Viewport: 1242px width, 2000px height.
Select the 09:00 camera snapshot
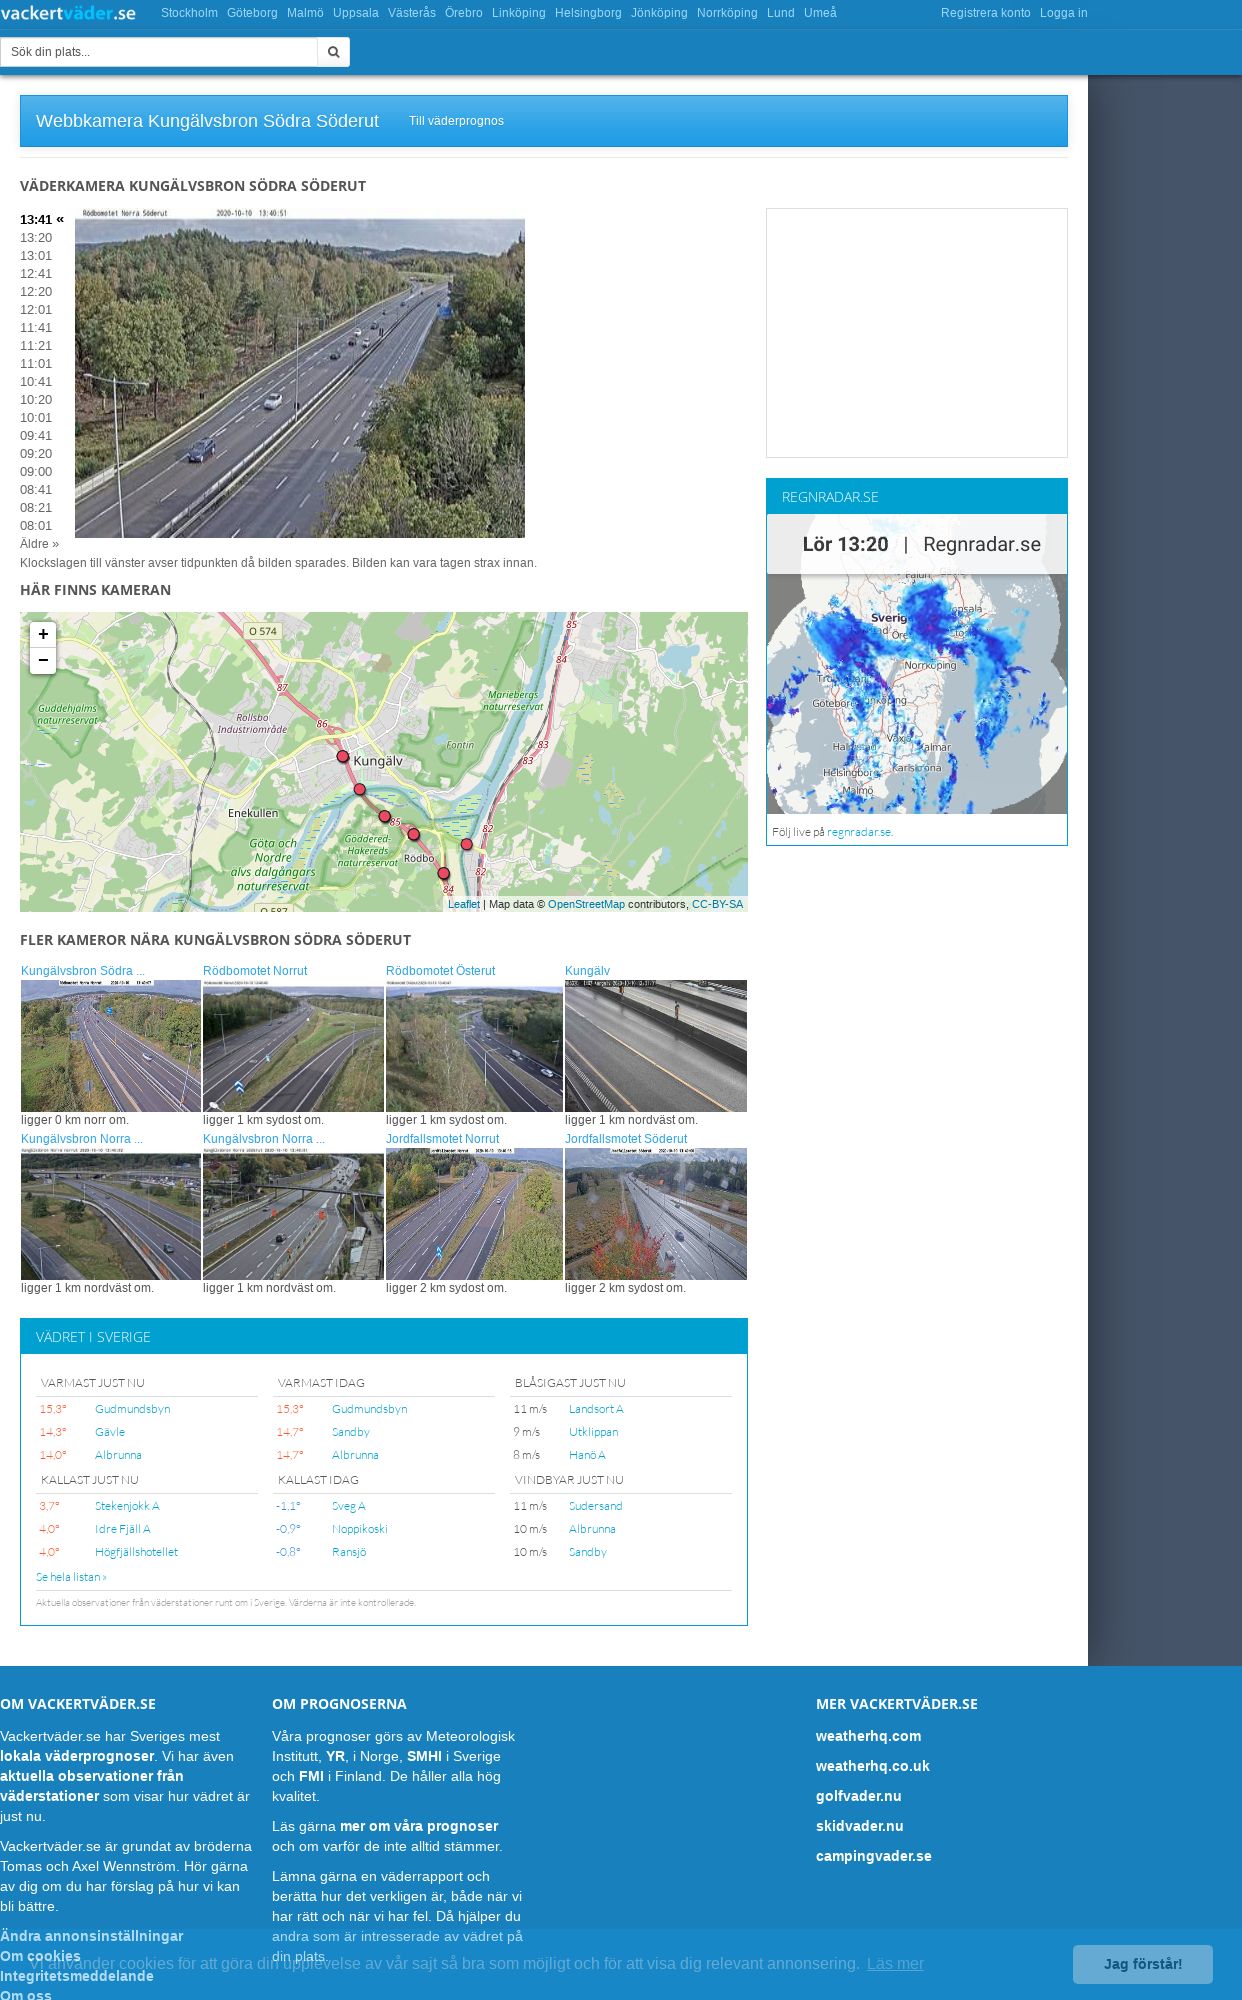(36, 472)
